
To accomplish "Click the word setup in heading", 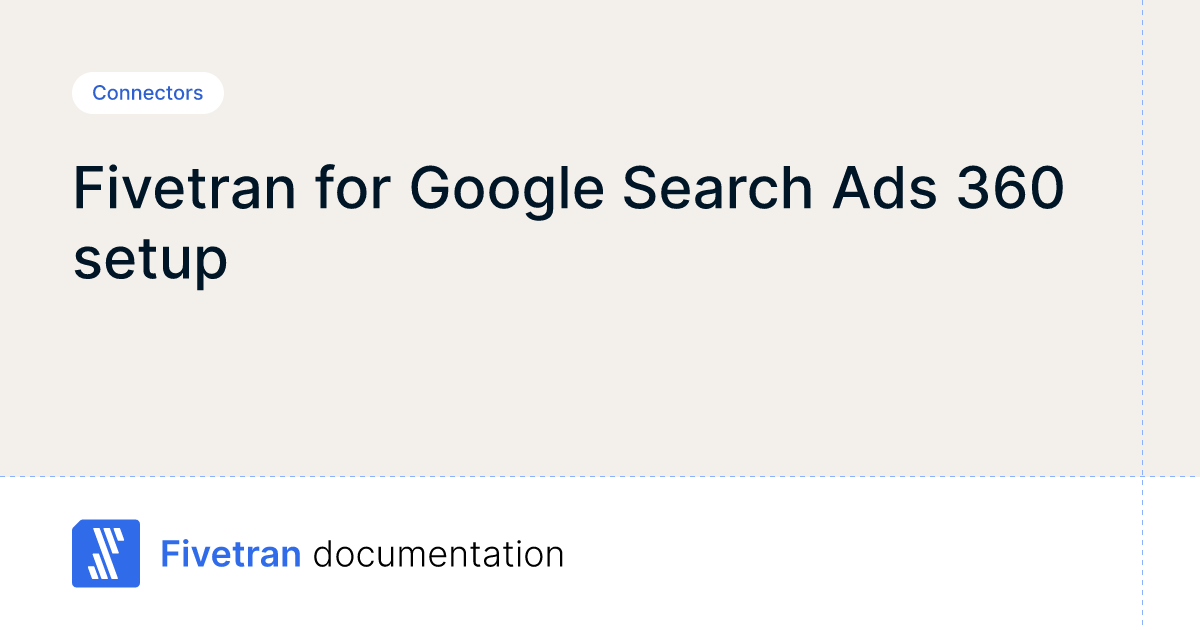I will [x=150, y=260].
